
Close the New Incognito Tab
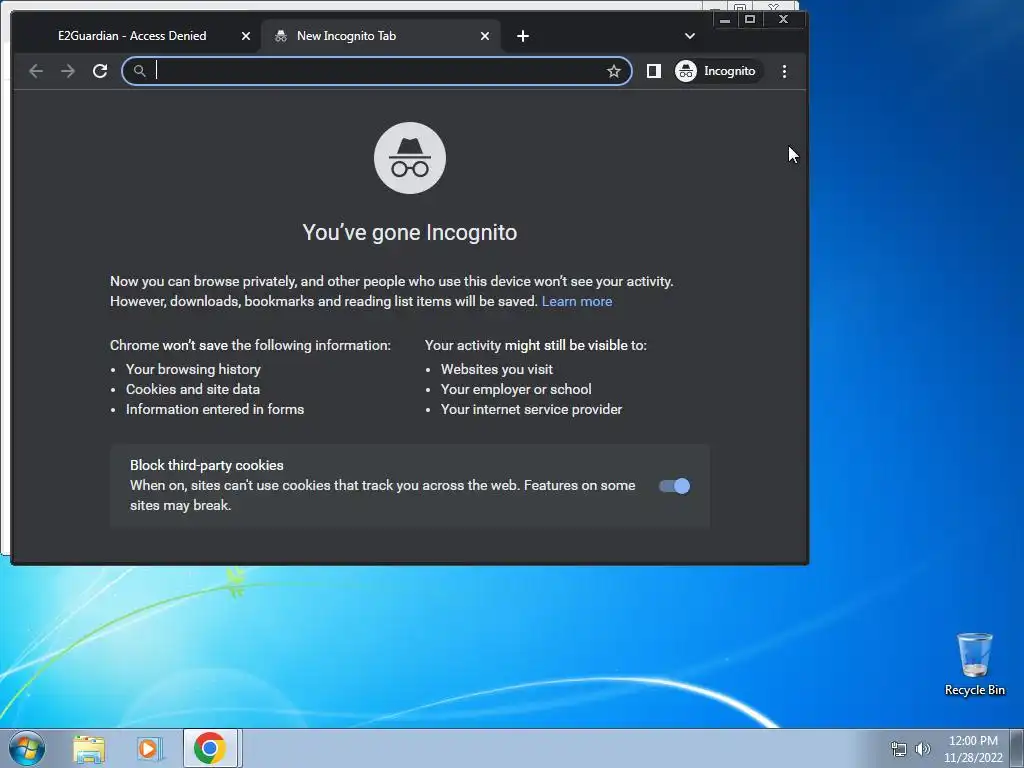click(485, 36)
